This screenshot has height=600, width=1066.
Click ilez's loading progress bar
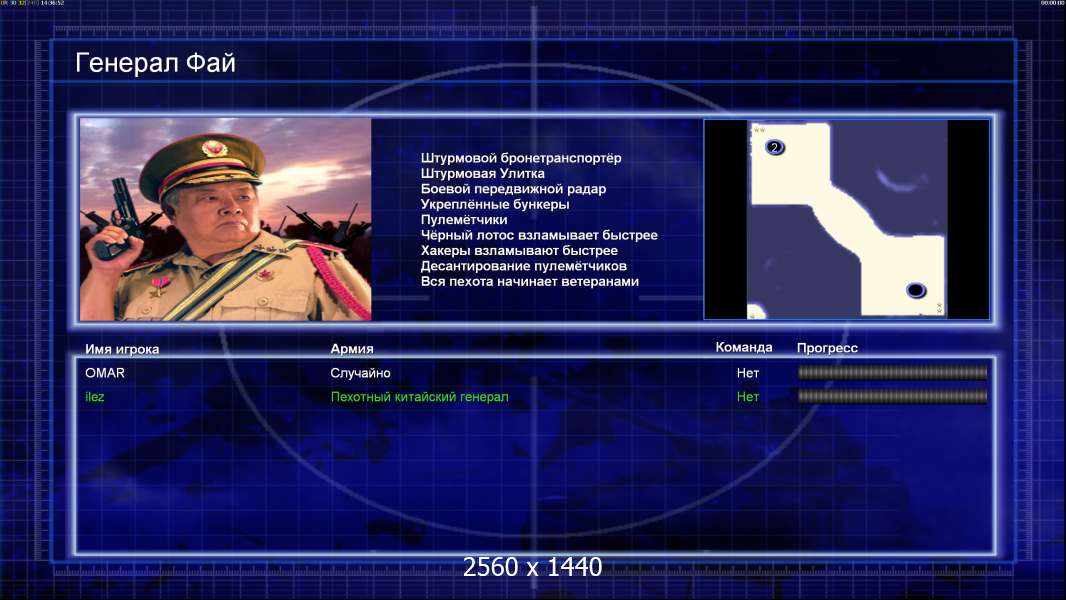click(x=893, y=396)
